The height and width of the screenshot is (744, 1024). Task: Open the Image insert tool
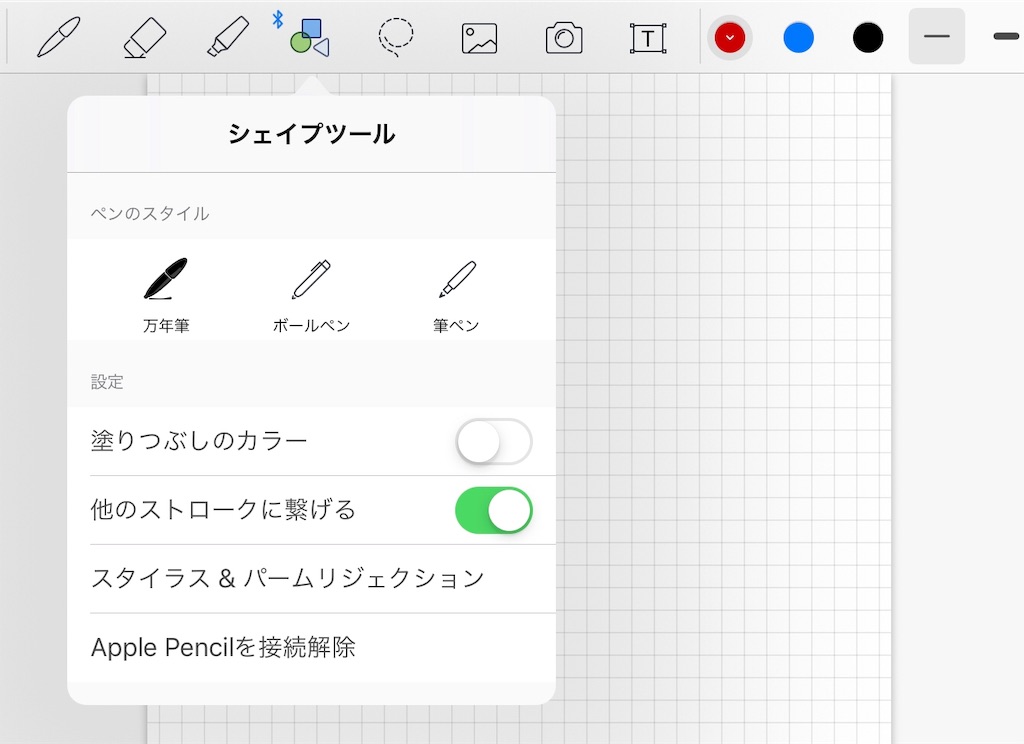(x=479, y=39)
